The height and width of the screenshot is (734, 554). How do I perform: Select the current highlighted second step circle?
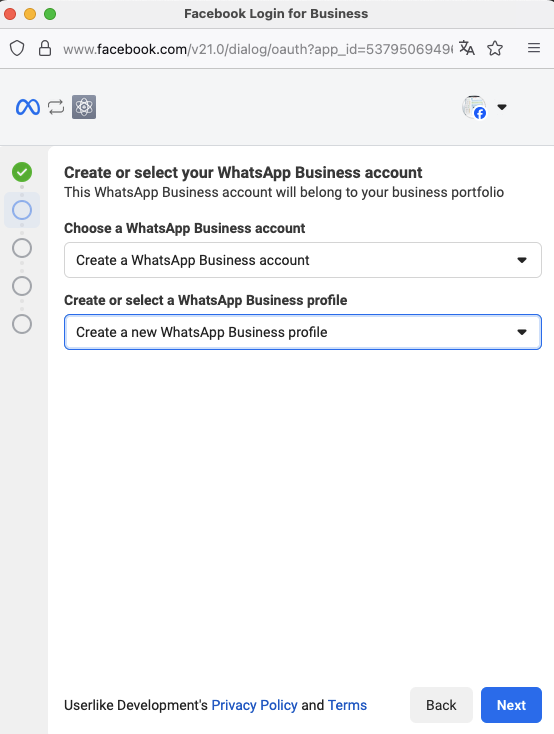(22, 210)
